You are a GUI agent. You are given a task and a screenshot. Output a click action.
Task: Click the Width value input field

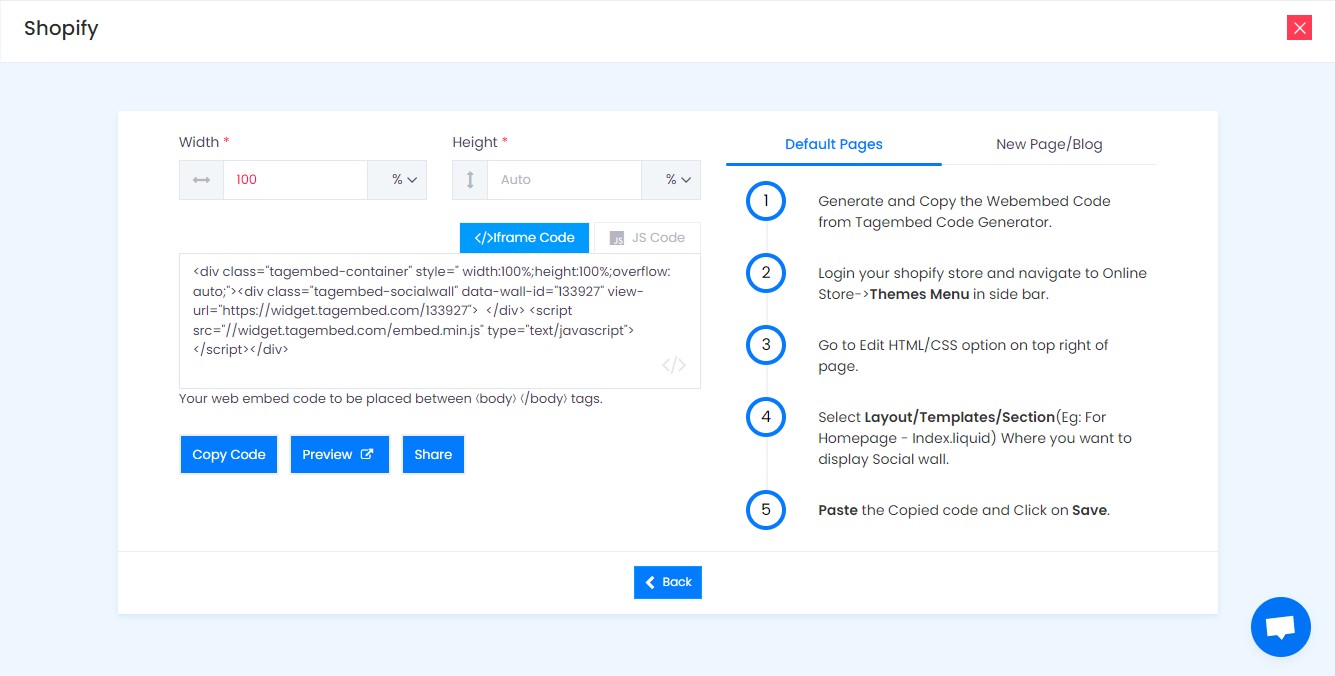click(x=295, y=180)
